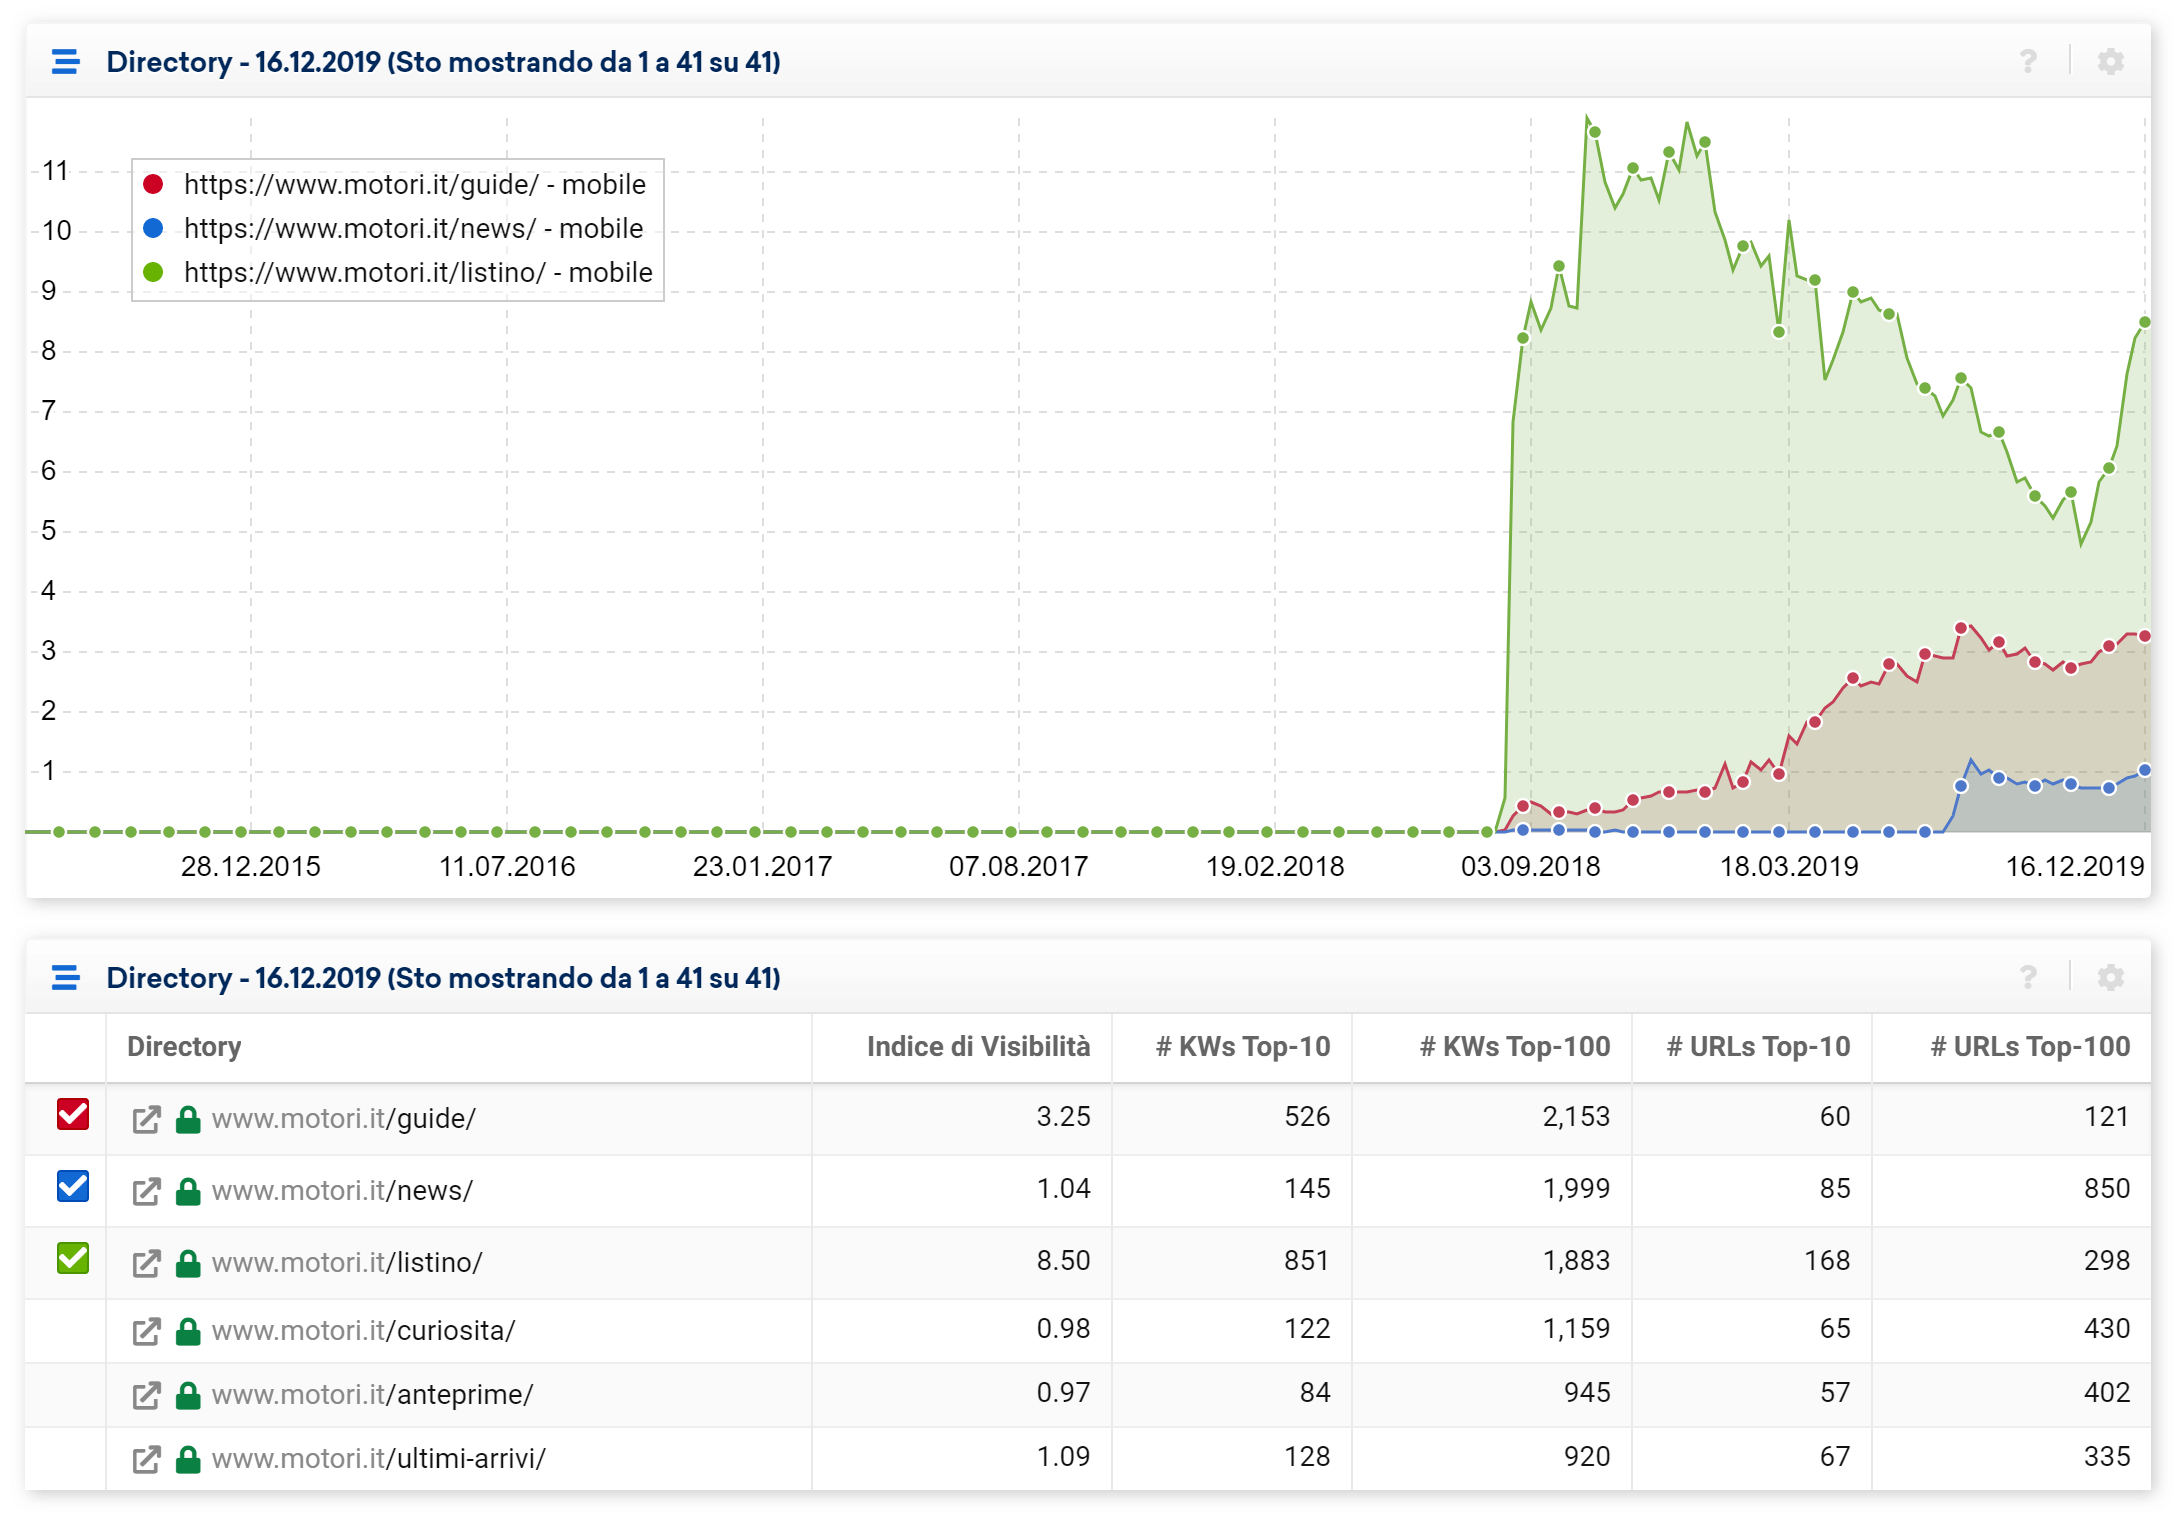This screenshot has height=1520, width=2181.
Task: Click green lock icon of curiosita/ row
Action: (x=188, y=1331)
